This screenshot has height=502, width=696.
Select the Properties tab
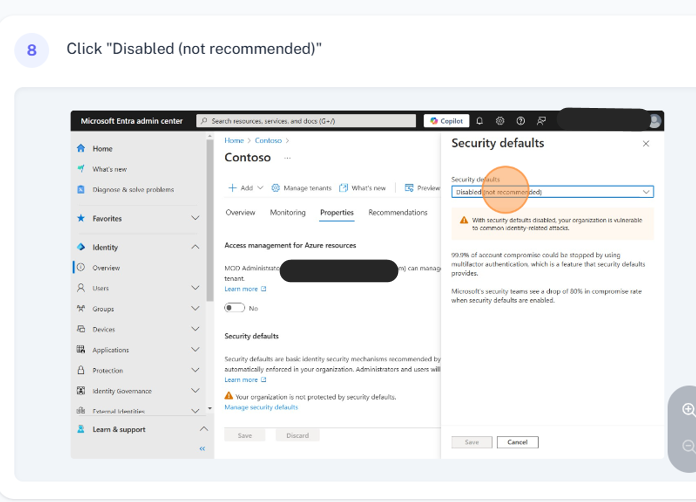(x=337, y=212)
